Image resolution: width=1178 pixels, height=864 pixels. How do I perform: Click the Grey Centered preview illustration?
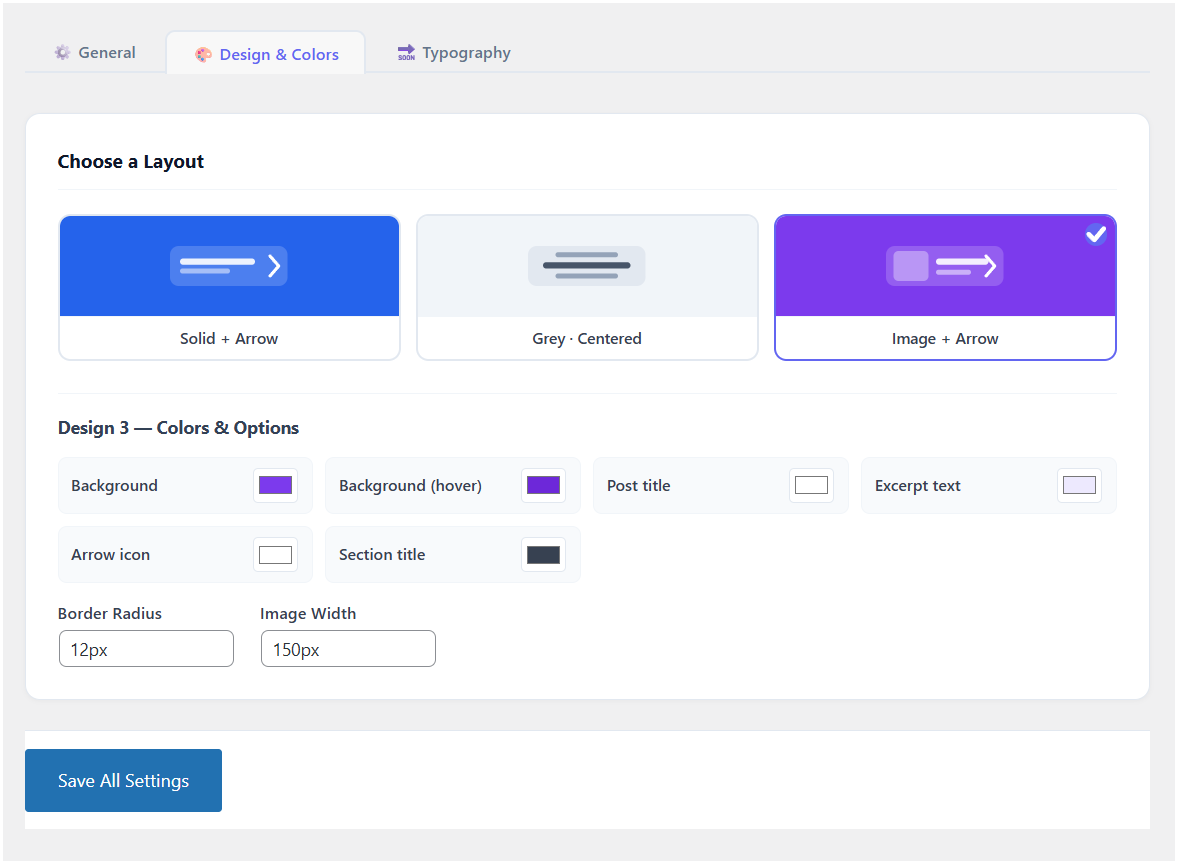587,266
